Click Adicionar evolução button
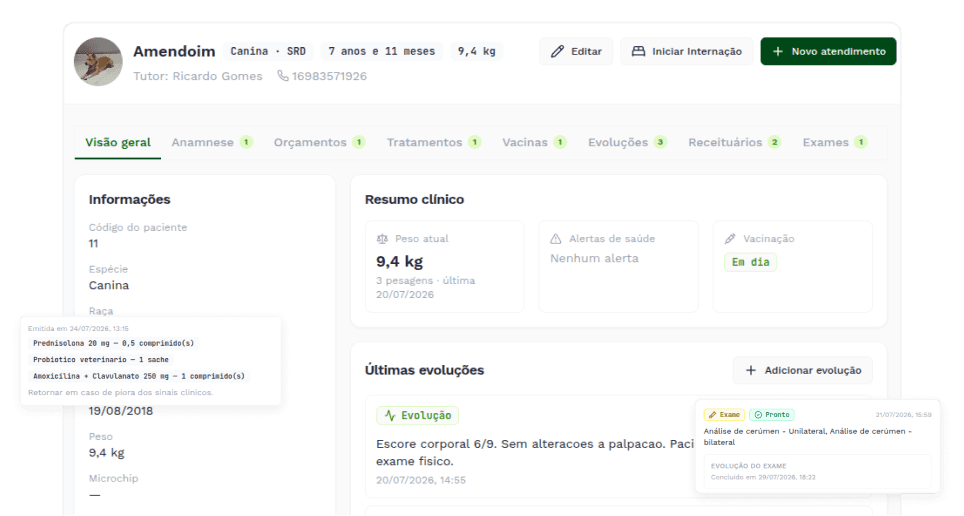The height and width of the screenshot is (516, 964). pyautogui.click(x=802, y=370)
